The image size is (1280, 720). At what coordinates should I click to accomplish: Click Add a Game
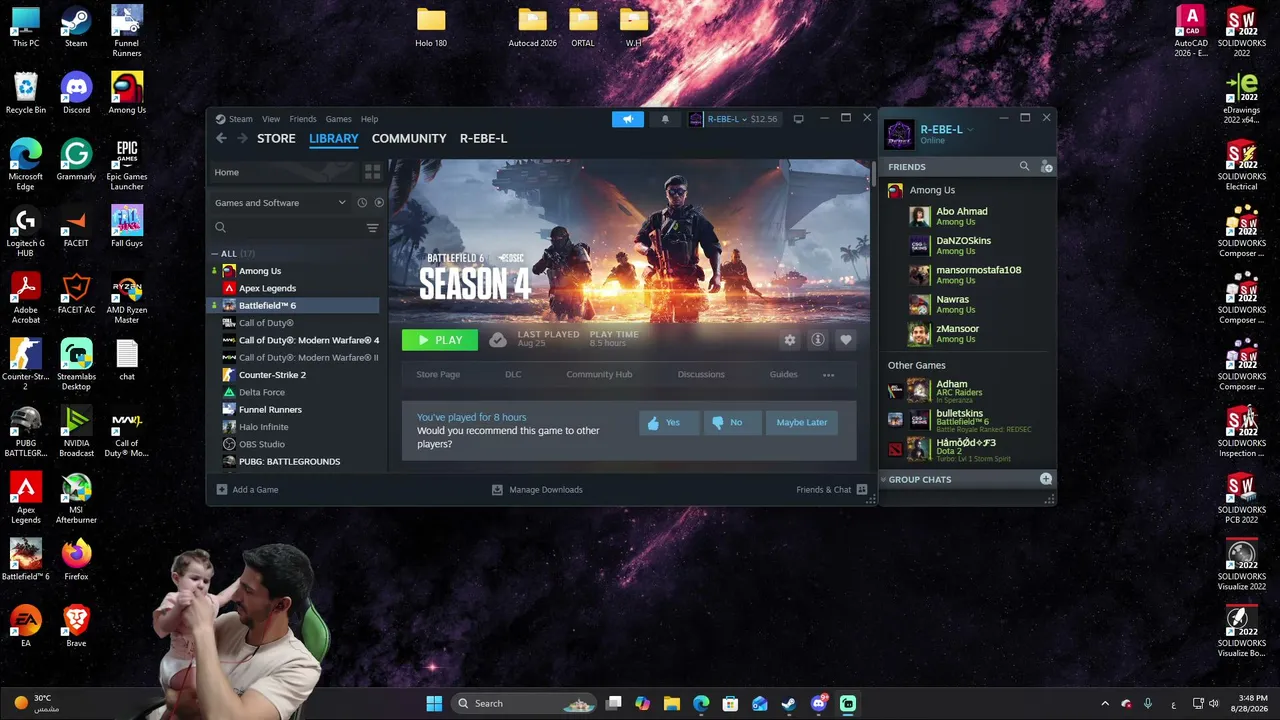pos(247,490)
